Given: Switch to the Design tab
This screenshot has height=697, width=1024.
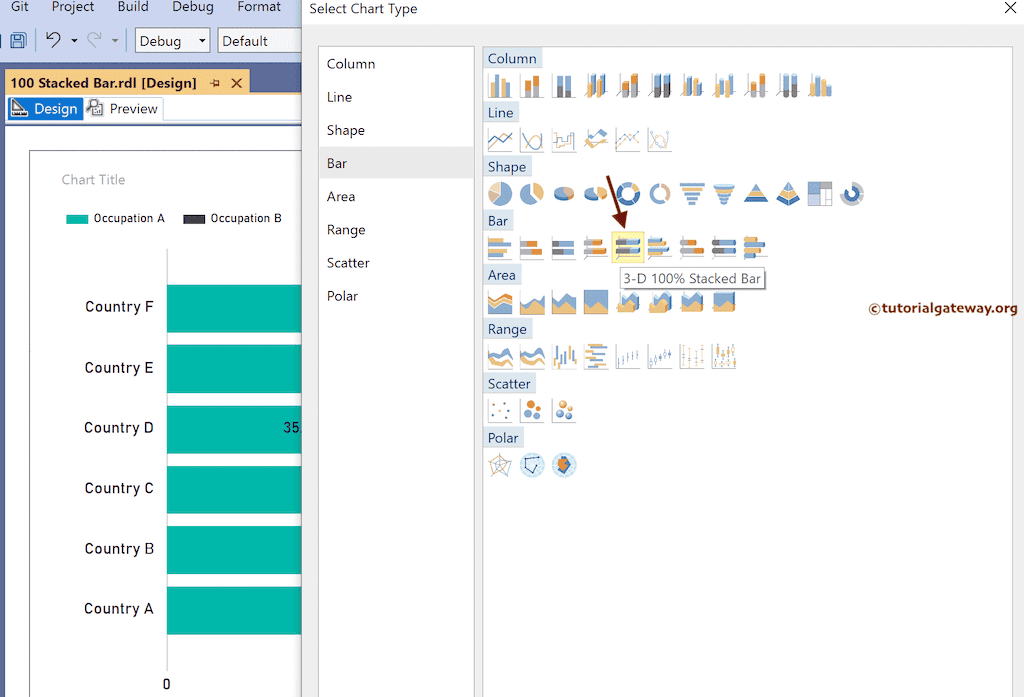Looking at the screenshot, I should [x=45, y=108].
